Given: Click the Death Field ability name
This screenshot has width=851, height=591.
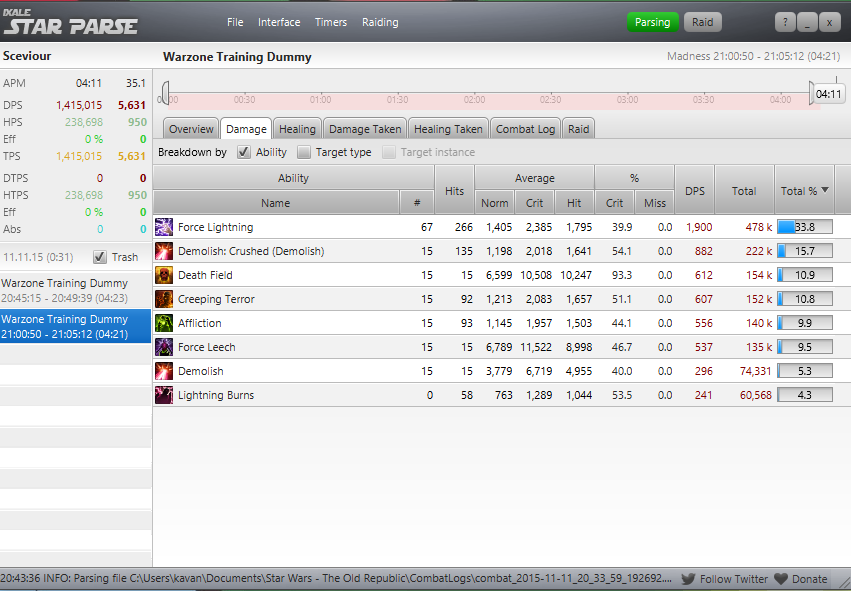Looking at the screenshot, I should (x=205, y=275).
